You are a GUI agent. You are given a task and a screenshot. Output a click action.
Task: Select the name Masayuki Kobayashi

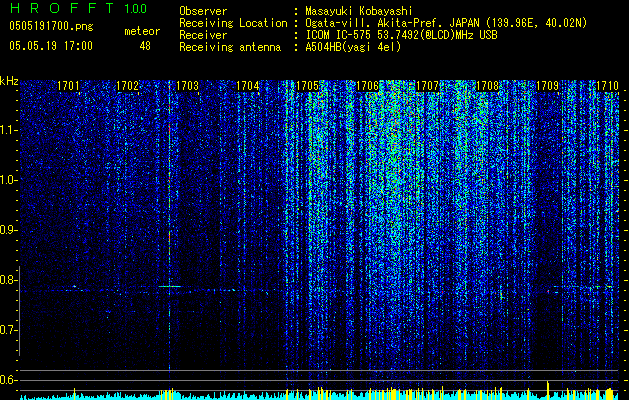pyautogui.click(x=359, y=11)
